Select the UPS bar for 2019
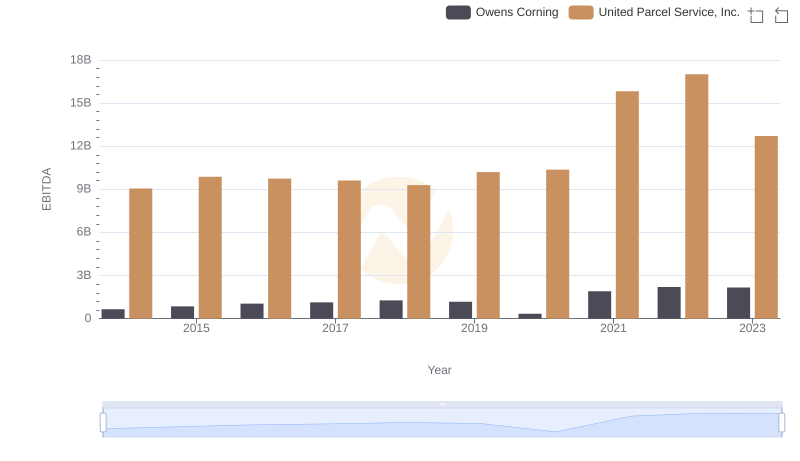 488,245
